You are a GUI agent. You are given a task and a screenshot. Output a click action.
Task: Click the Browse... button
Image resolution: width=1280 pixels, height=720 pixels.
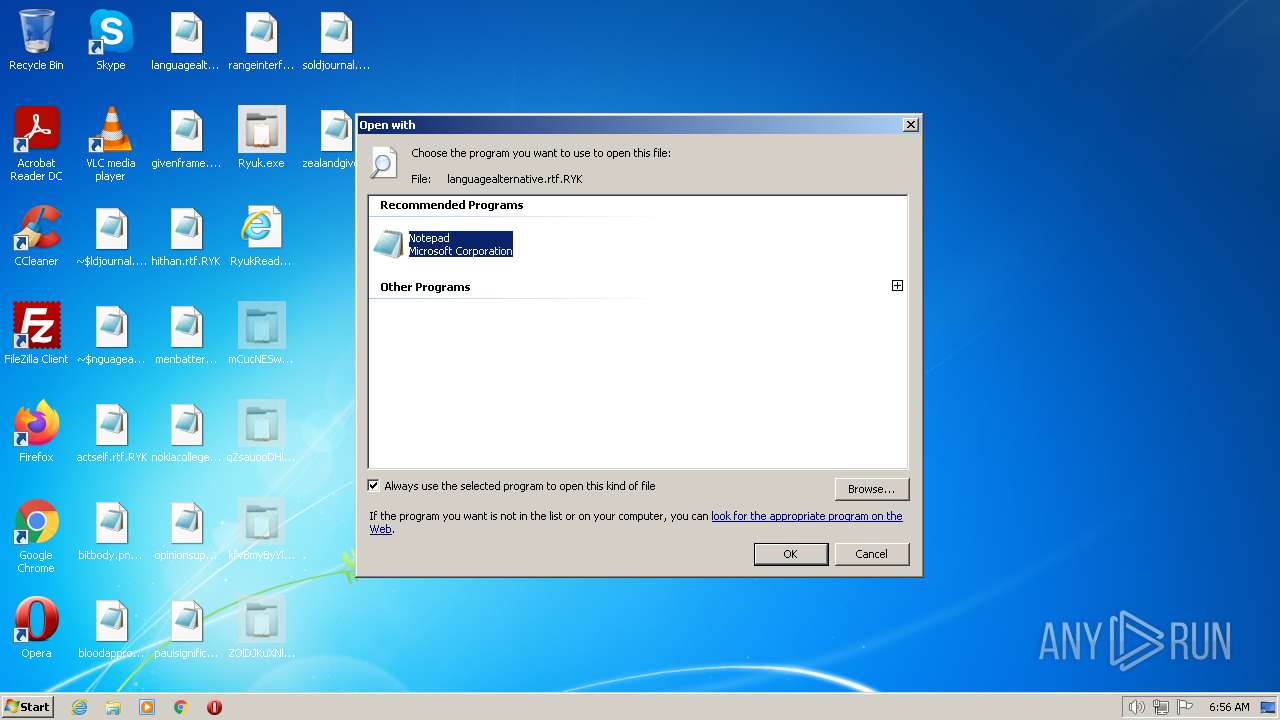(x=871, y=489)
